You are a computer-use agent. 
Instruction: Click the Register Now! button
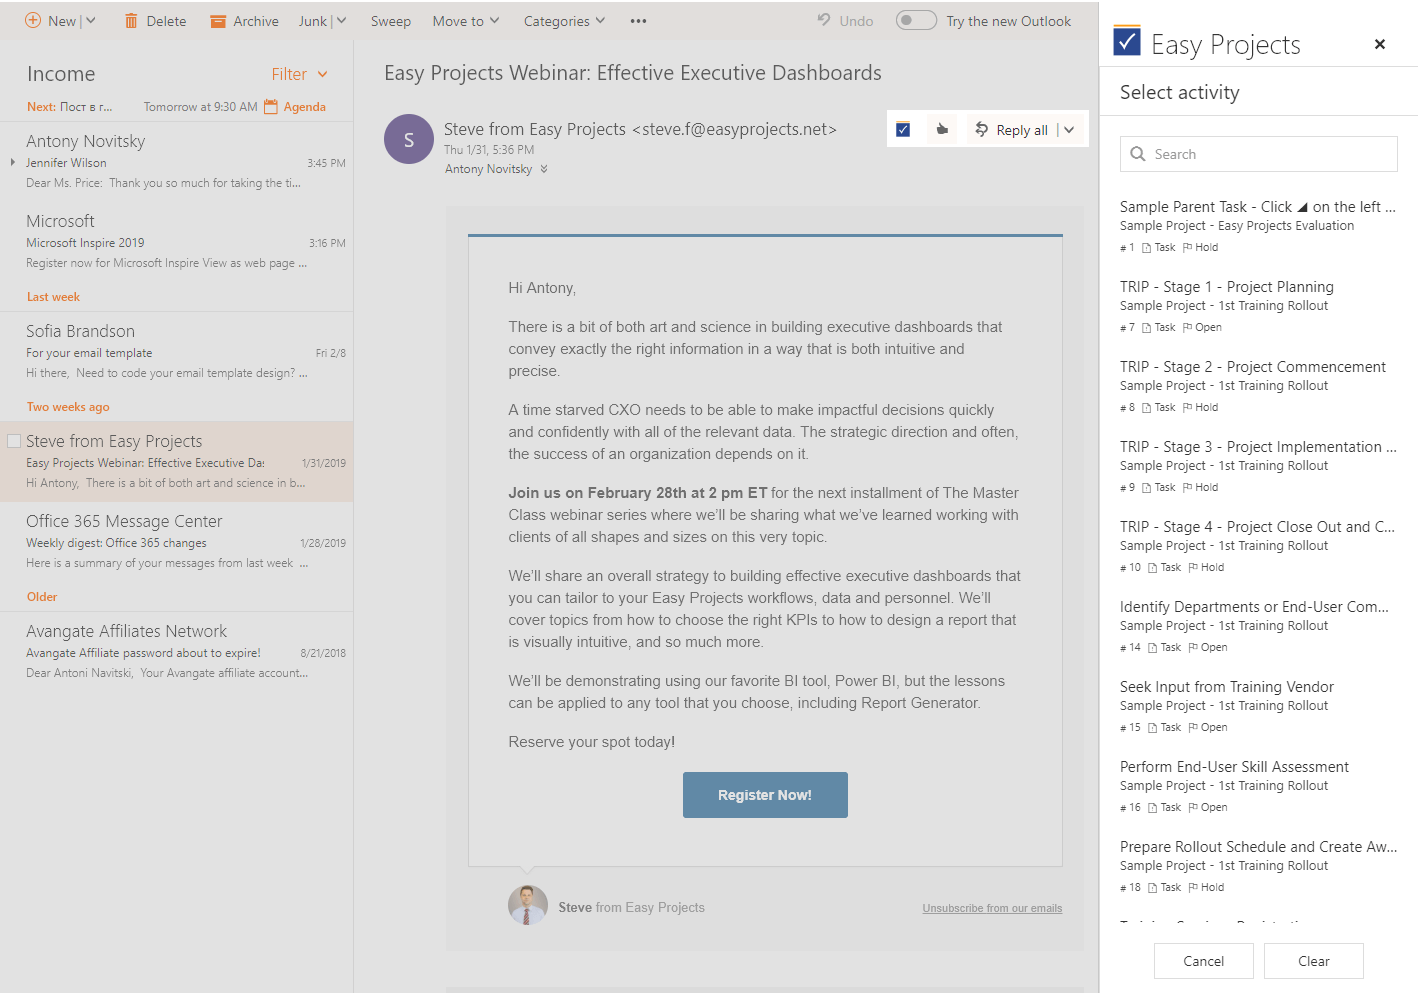[x=765, y=795]
